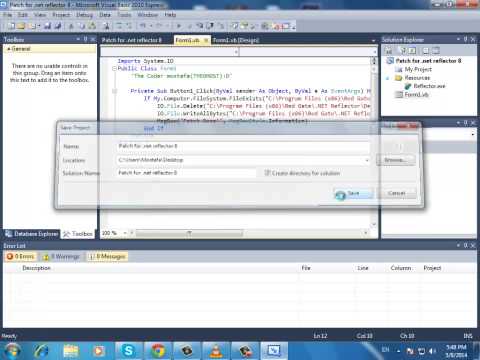Open the Location dropdown in Save Project
The height and width of the screenshot is (360, 480).
(367, 160)
